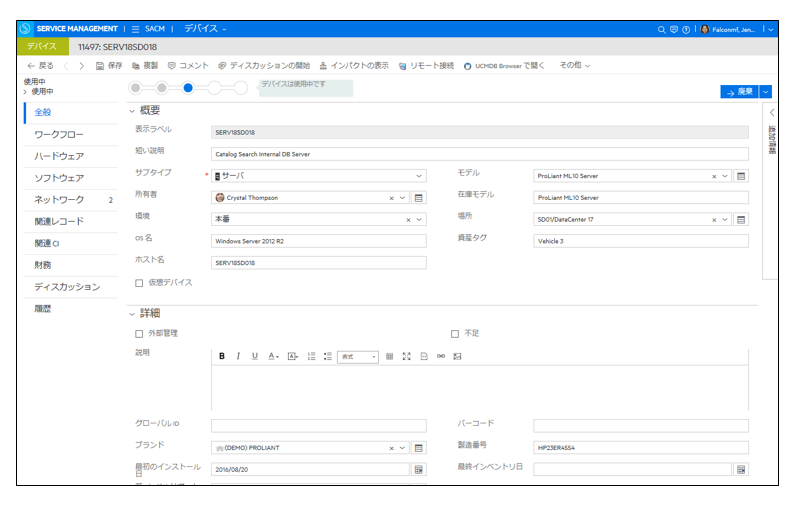Switch to the ディスカッション side tab
Viewport: 804px width, 507px height.
[67, 287]
